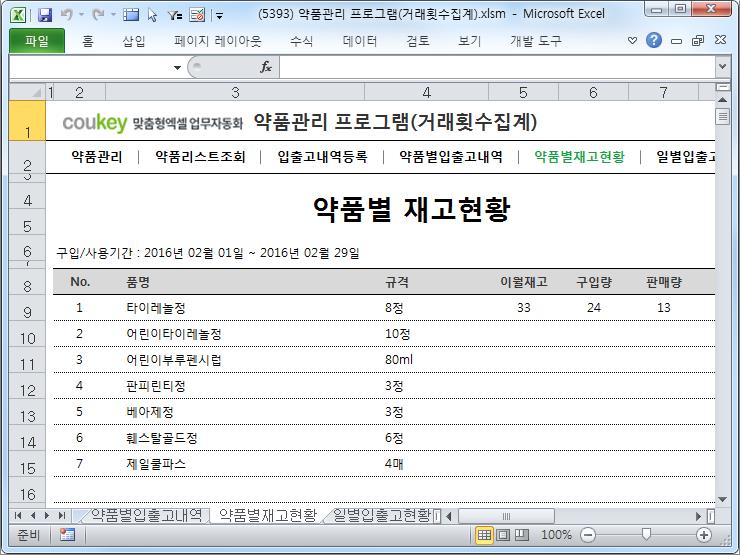Image resolution: width=740 pixels, height=555 pixels.
Task: Expand the redo history dropdown arrow
Action: pyautogui.click(x=113, y=15)
